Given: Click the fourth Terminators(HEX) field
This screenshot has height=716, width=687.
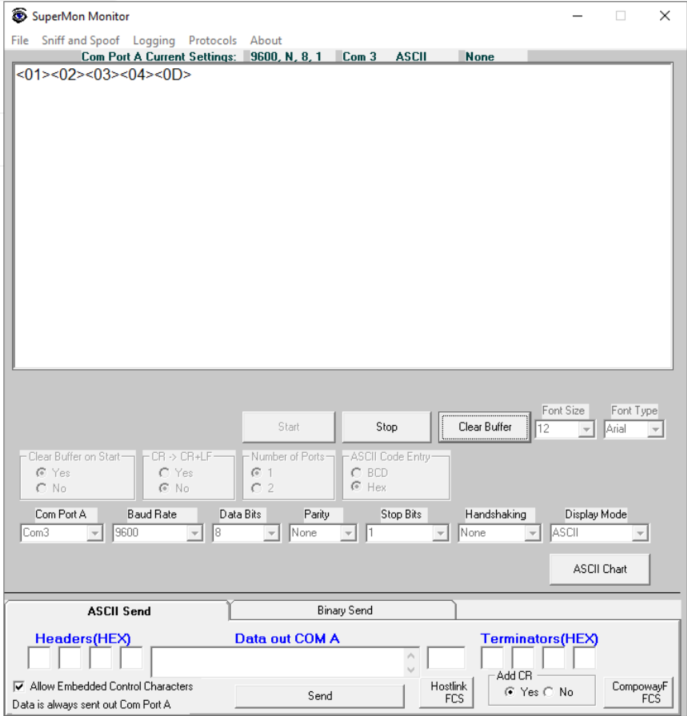Looking at the screenshot, I should point(584,658).
